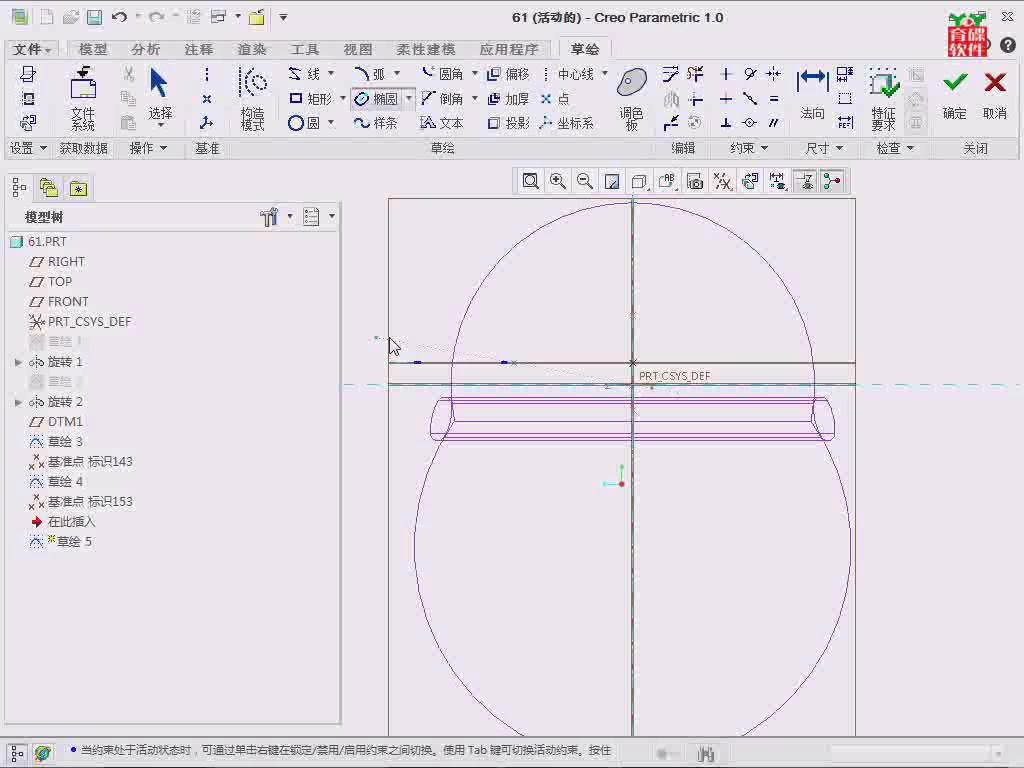Select the Text sketch tool
The image size is (1024, 768).
442,123
